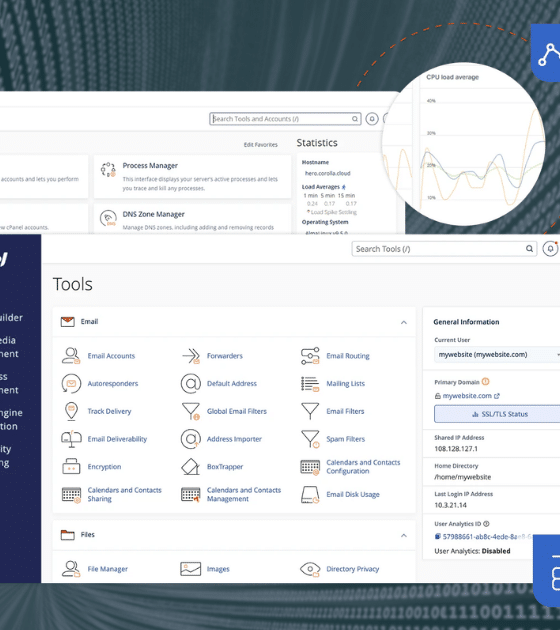560x630 pixels.
Task: Collapse the Email section chevron
Action: 404,322
